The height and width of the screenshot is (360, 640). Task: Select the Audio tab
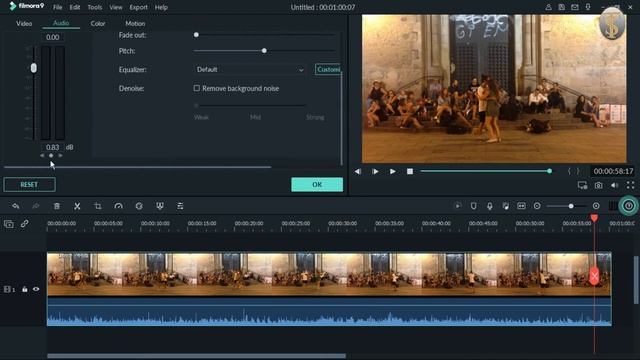pyautogui.click(x=61, y=23)
